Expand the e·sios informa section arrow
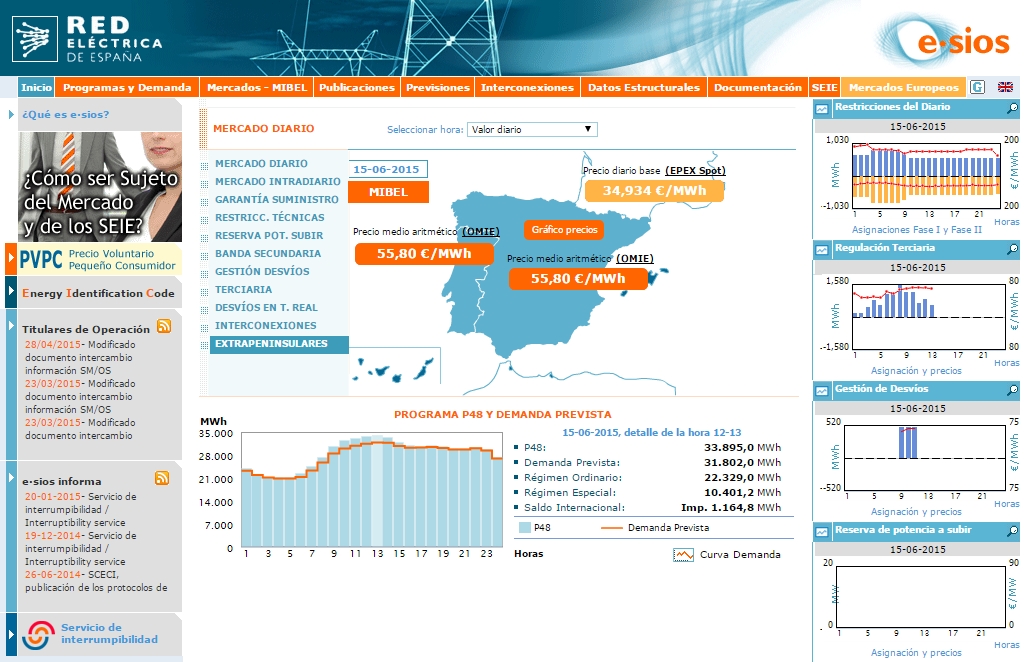1026x662 pixels. 11,478
